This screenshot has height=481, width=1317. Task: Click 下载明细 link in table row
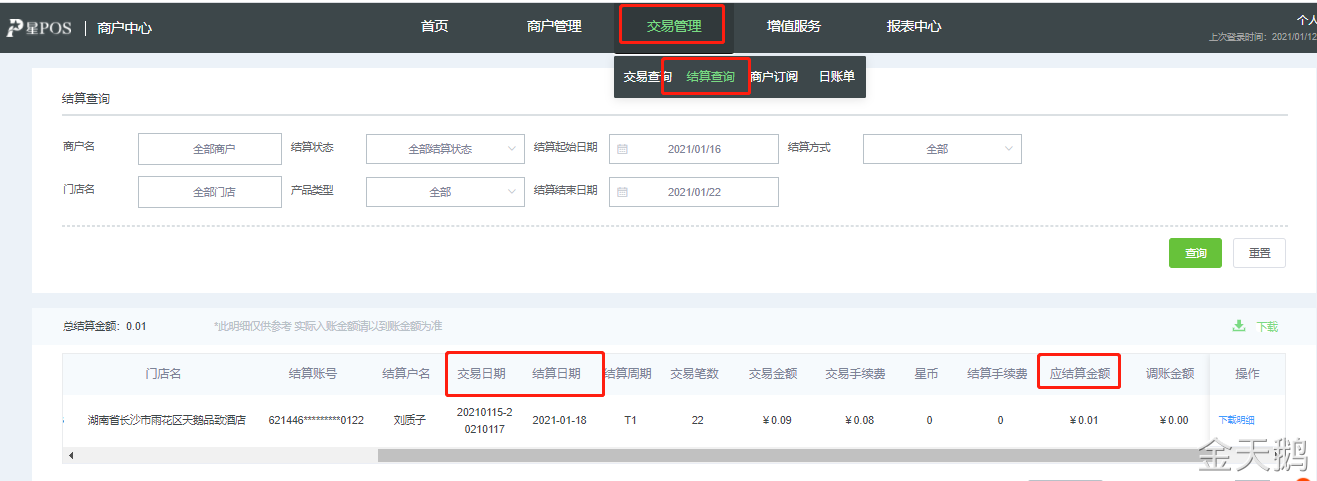pyautogui.click(x=1236, y=420)
